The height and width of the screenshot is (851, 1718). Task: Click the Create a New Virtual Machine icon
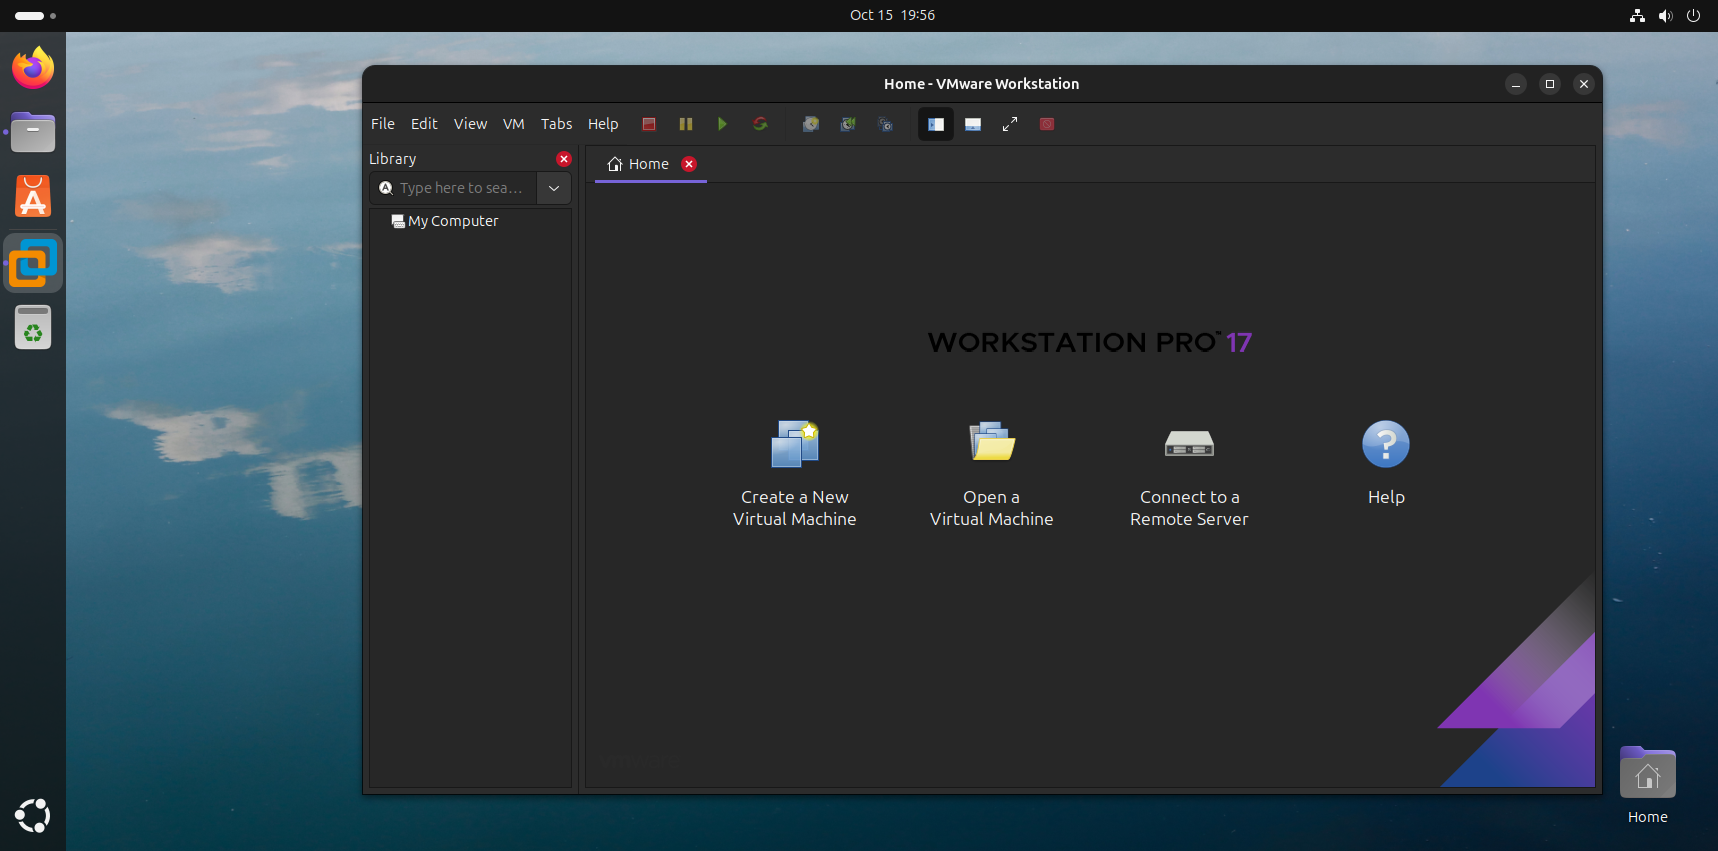(x=795, y=443)
